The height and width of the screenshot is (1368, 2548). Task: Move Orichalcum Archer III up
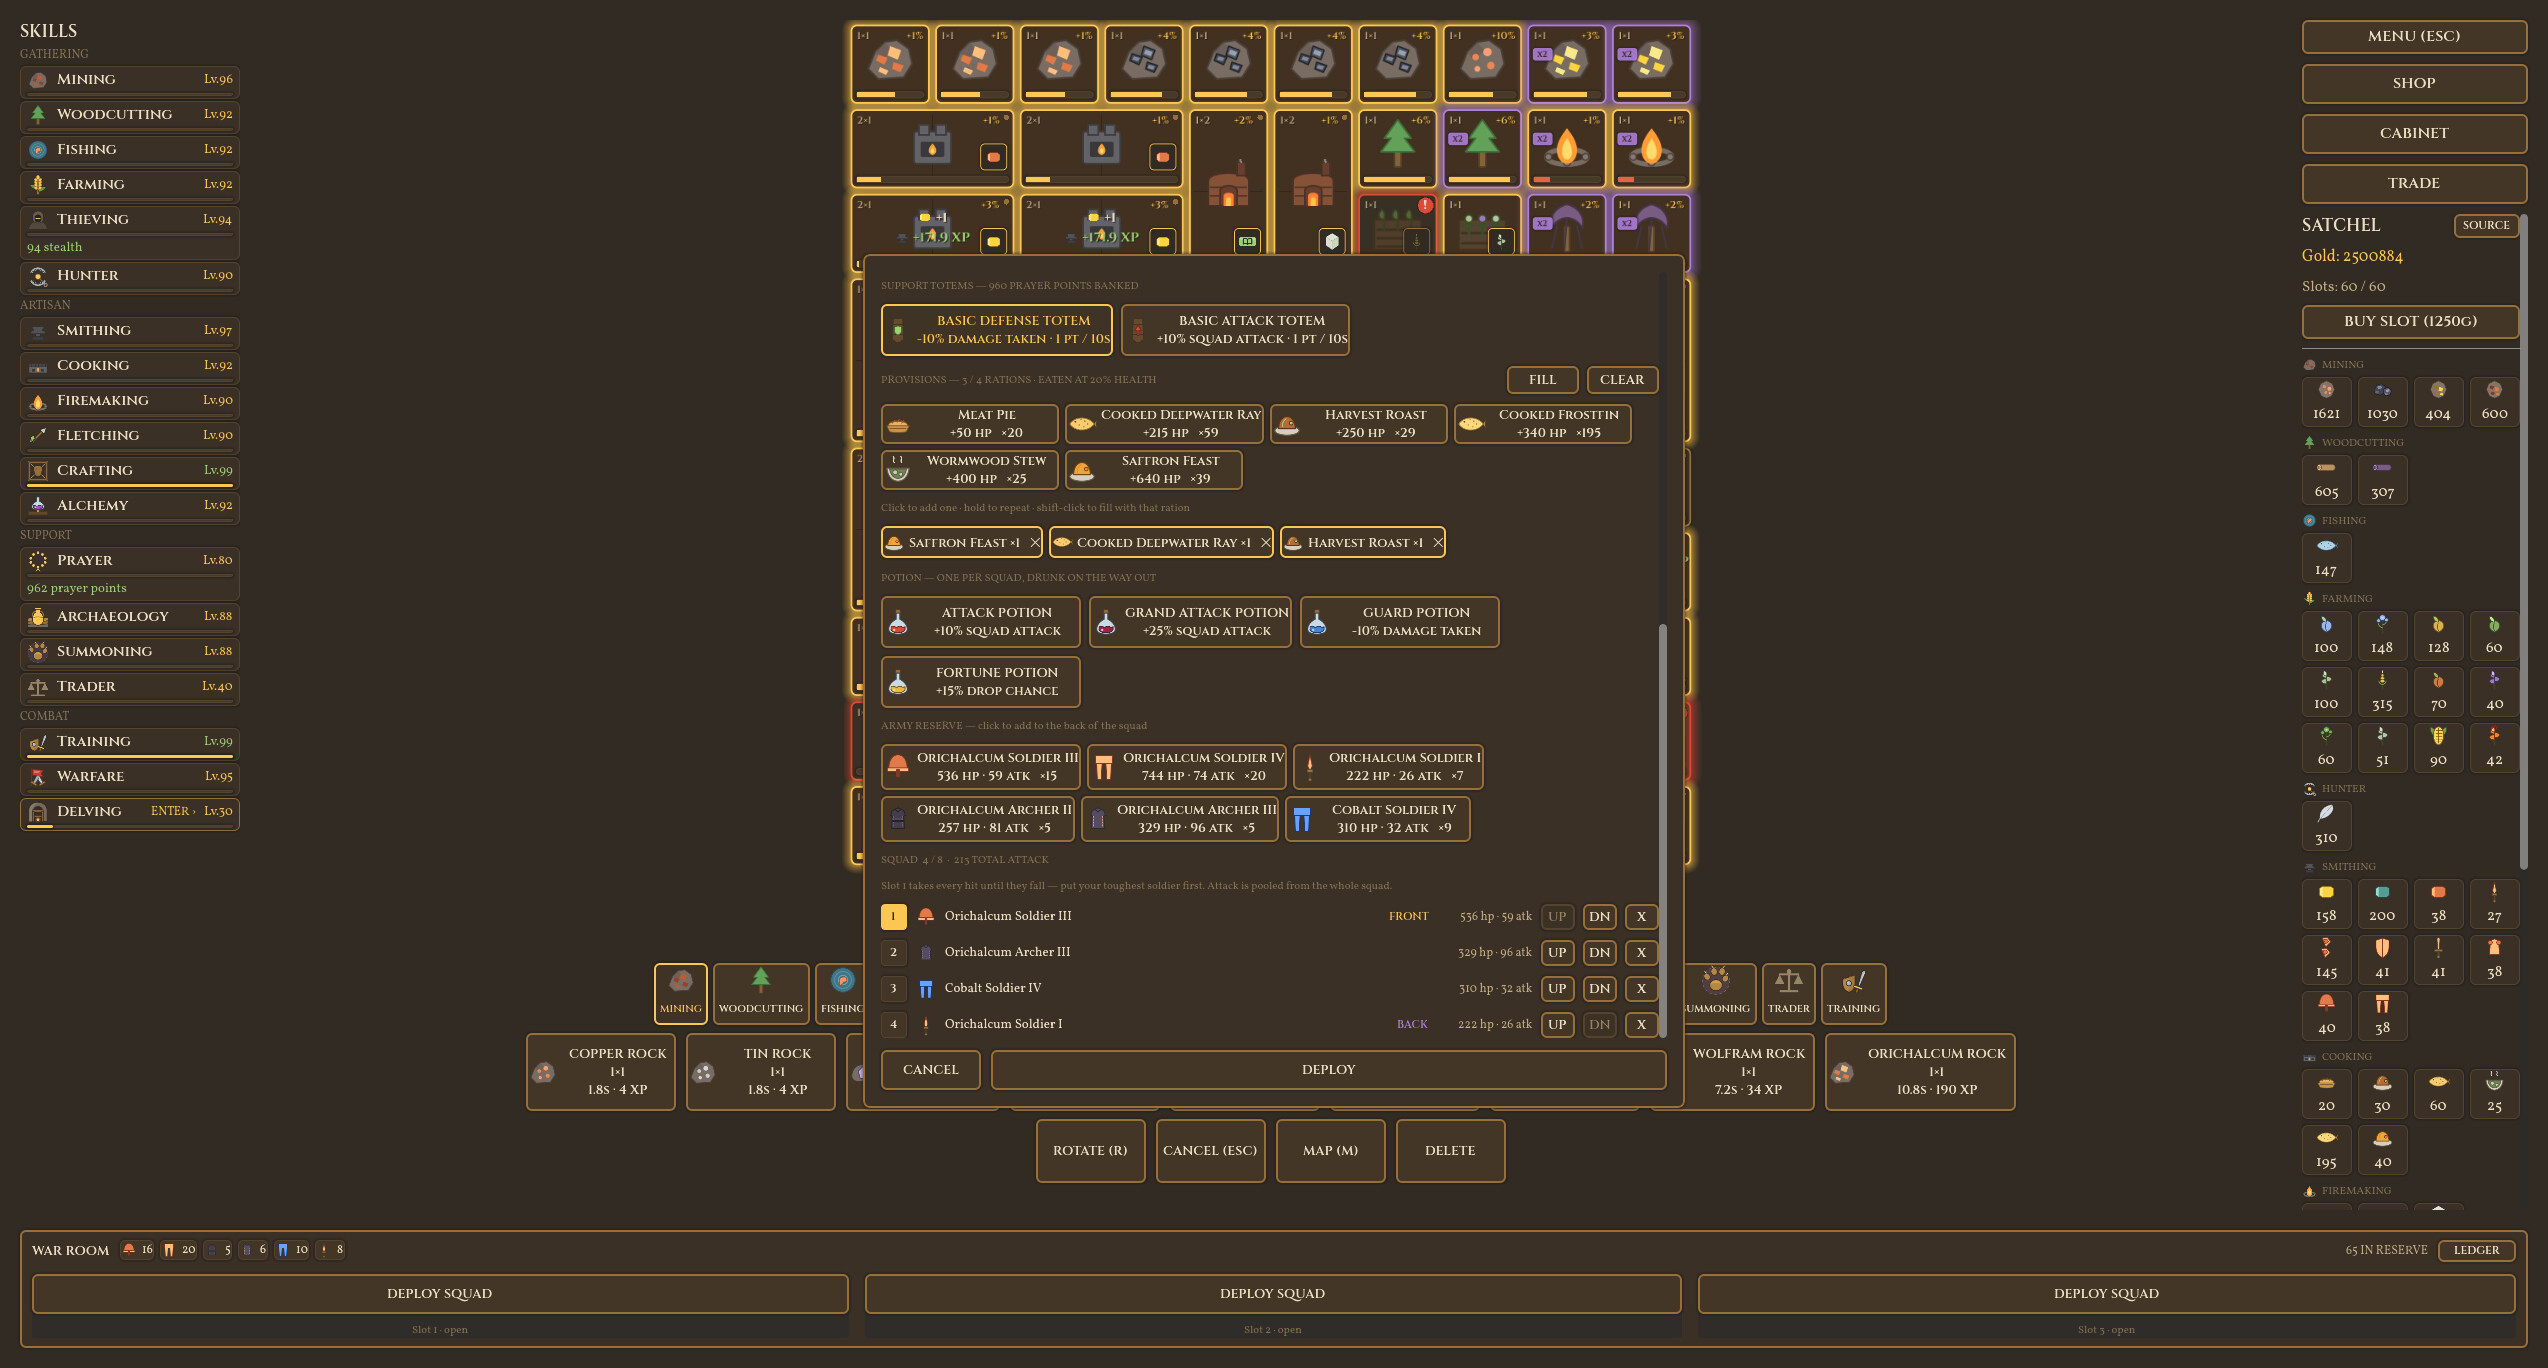click(1557, 952)
